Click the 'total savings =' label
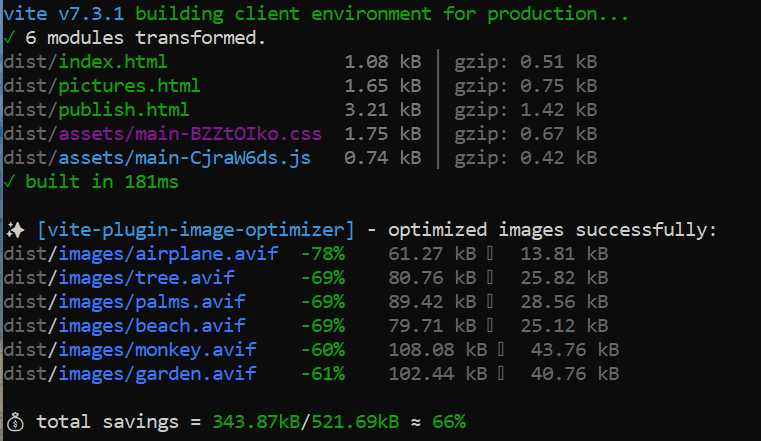 [119, 422]
